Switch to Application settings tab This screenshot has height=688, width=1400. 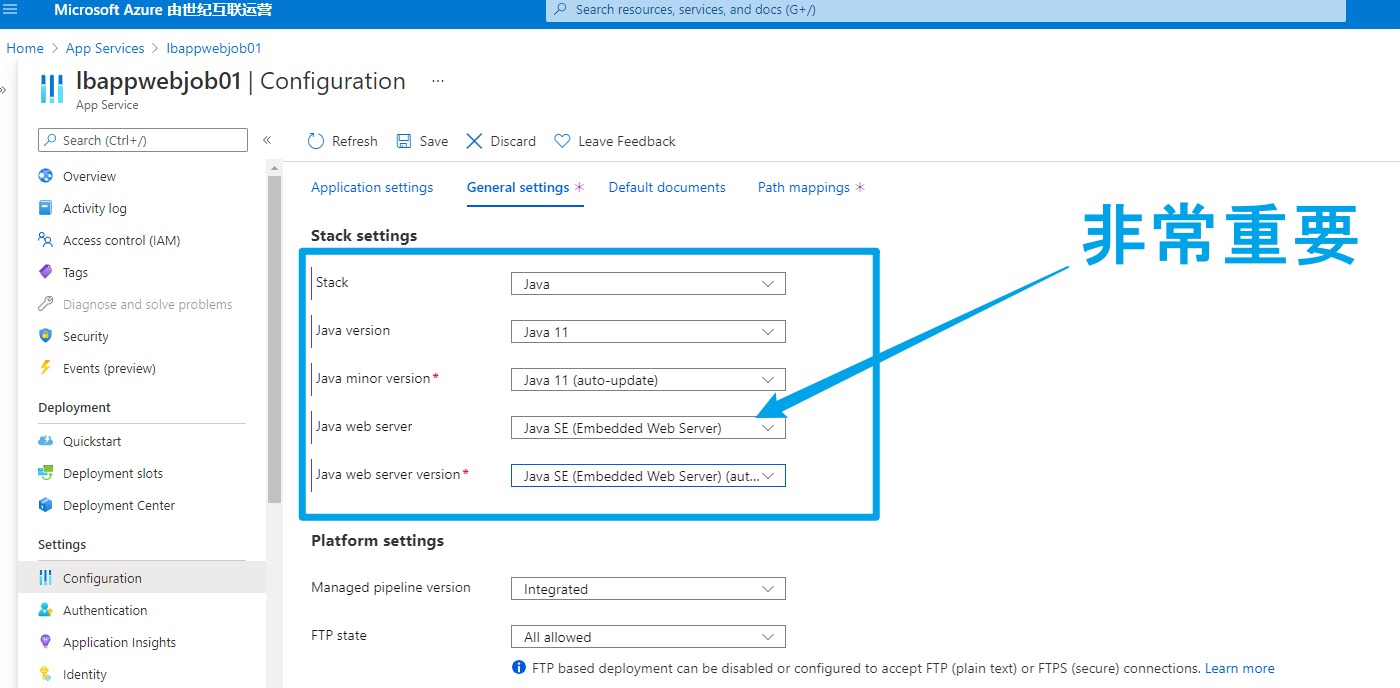[x=372, y=187]
